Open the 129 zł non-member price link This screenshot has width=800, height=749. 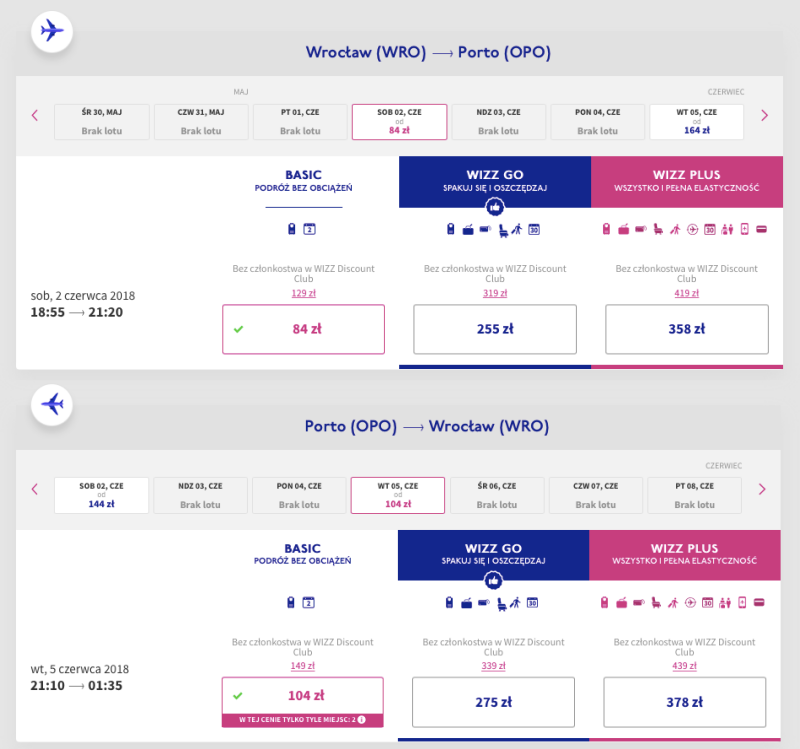click(304, 293)
